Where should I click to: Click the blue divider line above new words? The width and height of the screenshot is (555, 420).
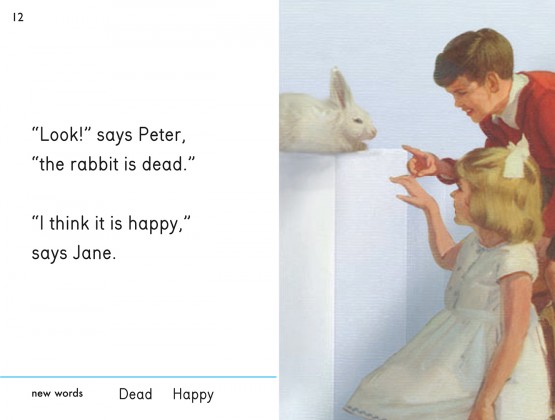tap(138, 377)
